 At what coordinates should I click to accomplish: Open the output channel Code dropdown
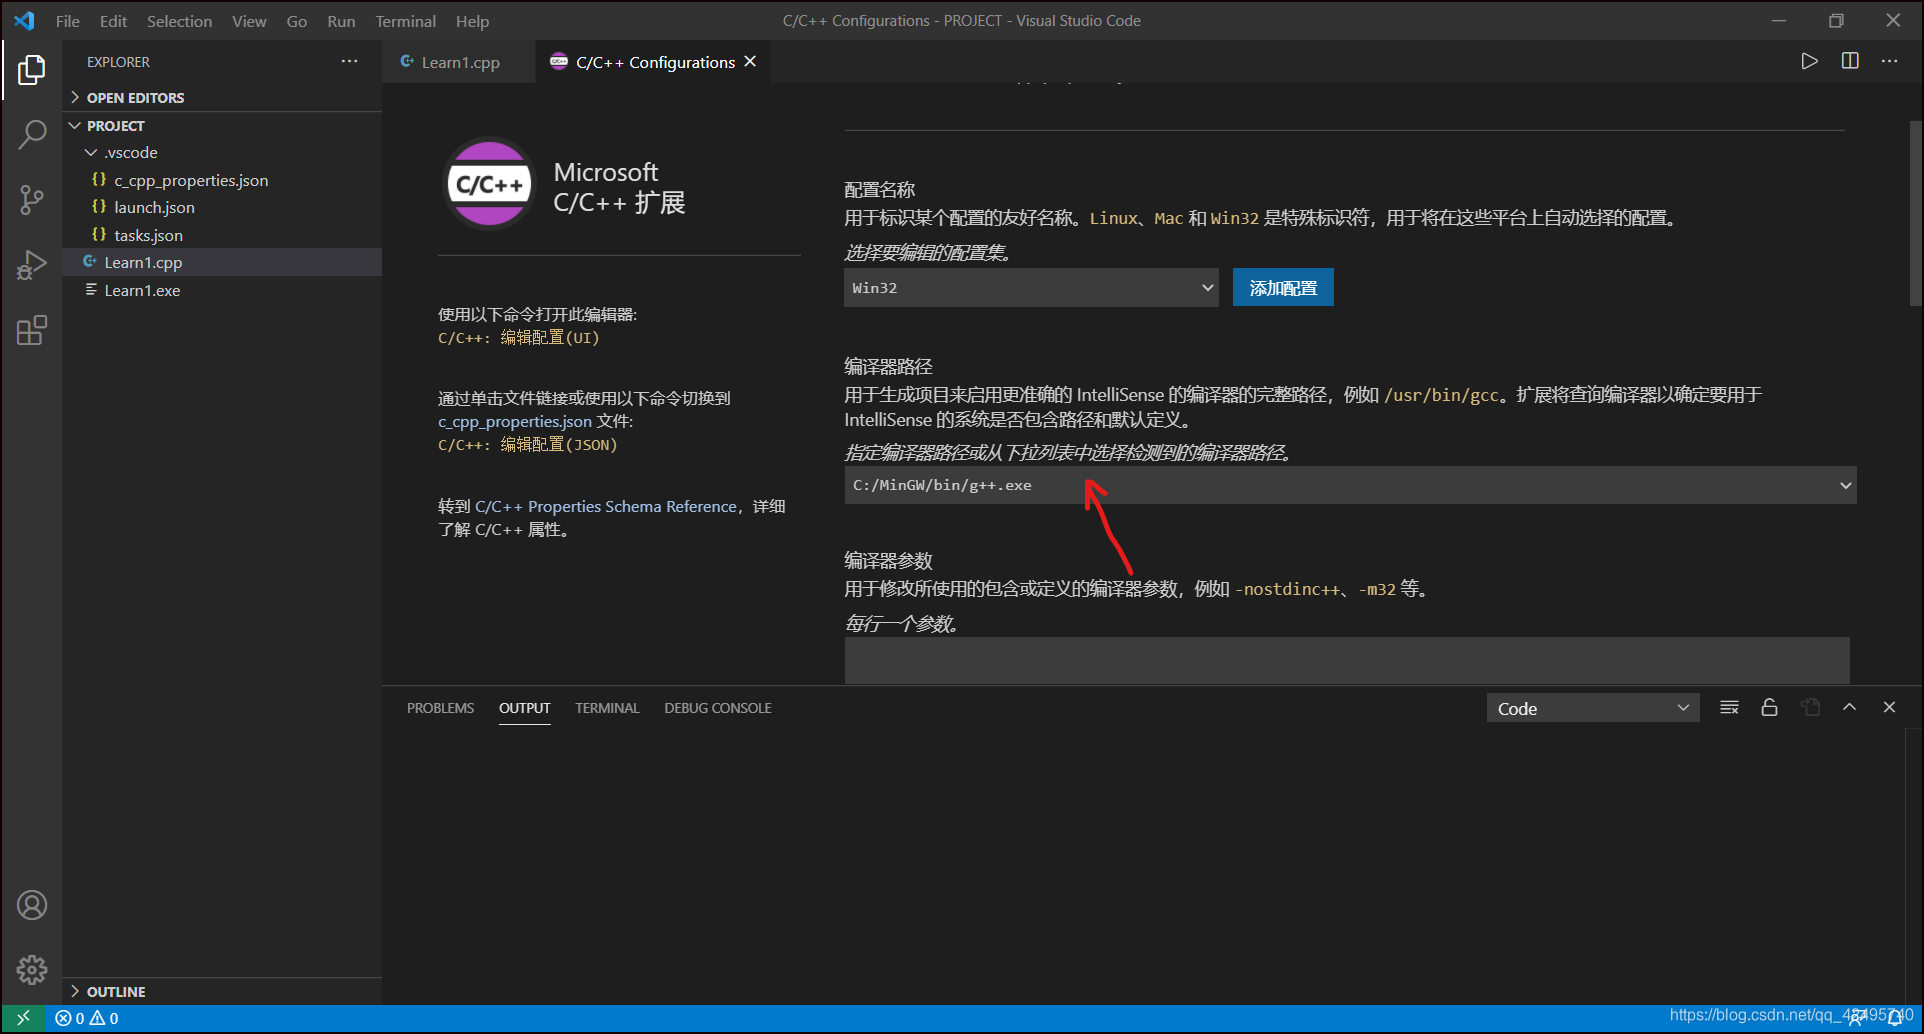click(1593, 708)
